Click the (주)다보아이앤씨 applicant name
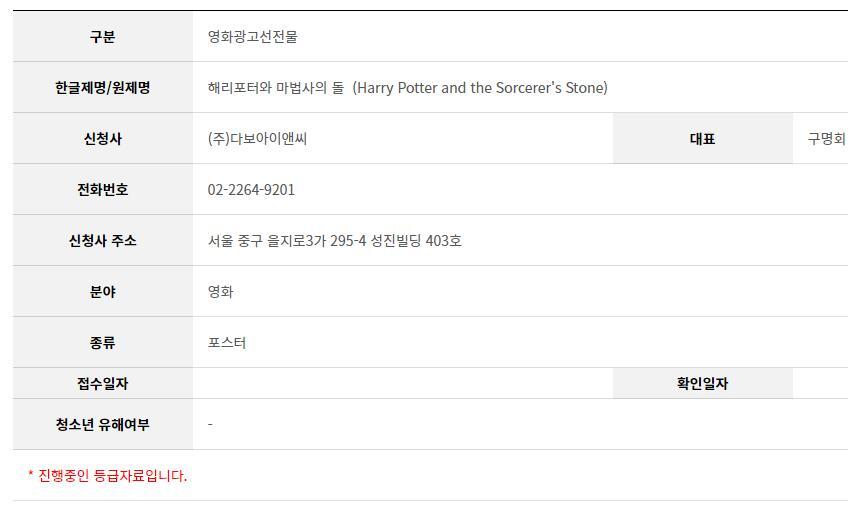This screenshot has height=519, width=848. click(x=257, y=139)
